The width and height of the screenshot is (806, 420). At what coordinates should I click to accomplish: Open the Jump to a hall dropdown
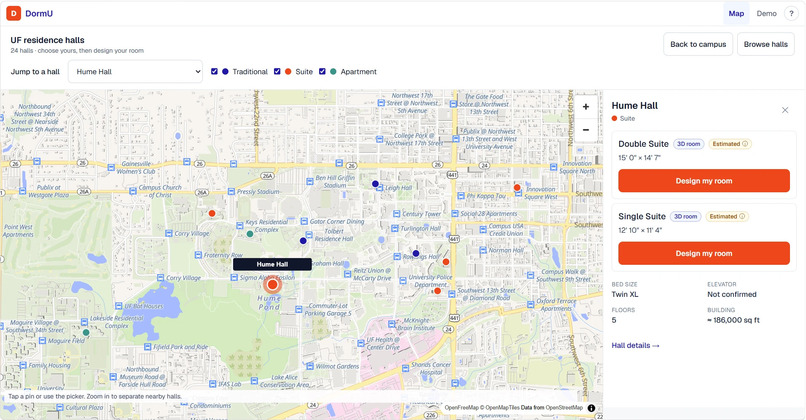[135, 71]
